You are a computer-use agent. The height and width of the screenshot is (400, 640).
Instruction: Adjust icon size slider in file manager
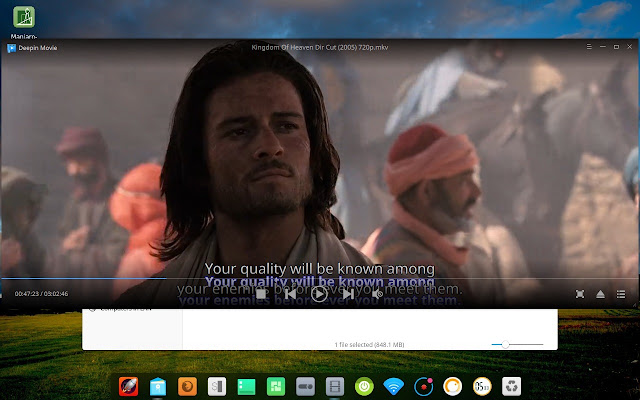click(517, 344)
